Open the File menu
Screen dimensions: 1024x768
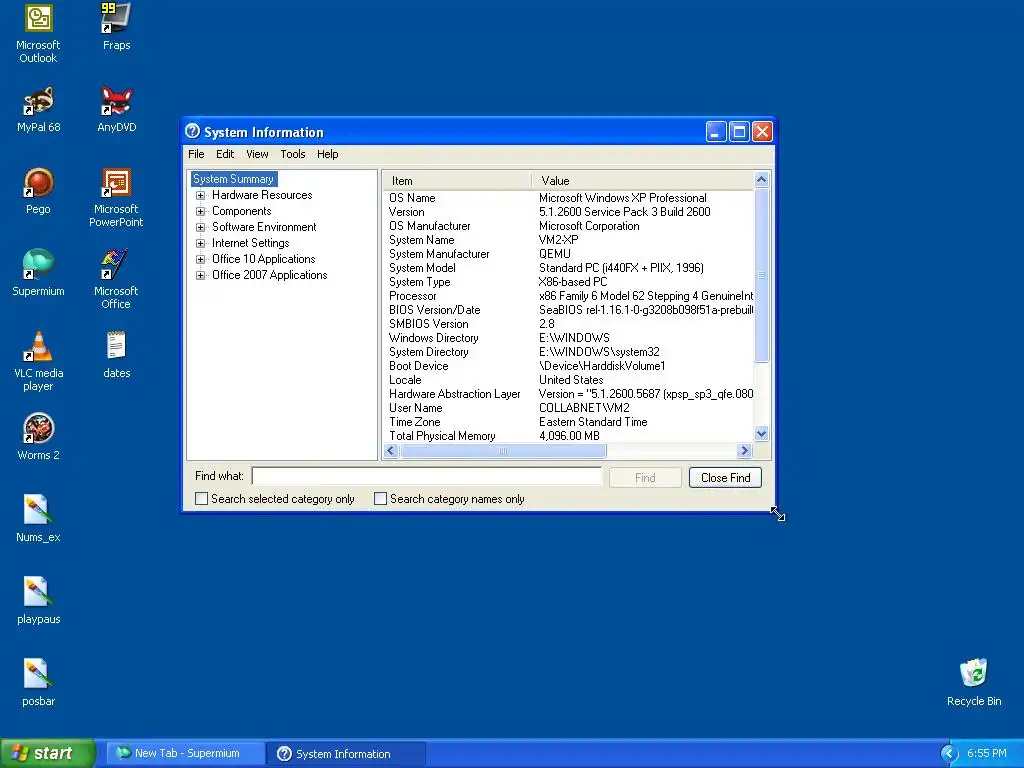point(196,154)
